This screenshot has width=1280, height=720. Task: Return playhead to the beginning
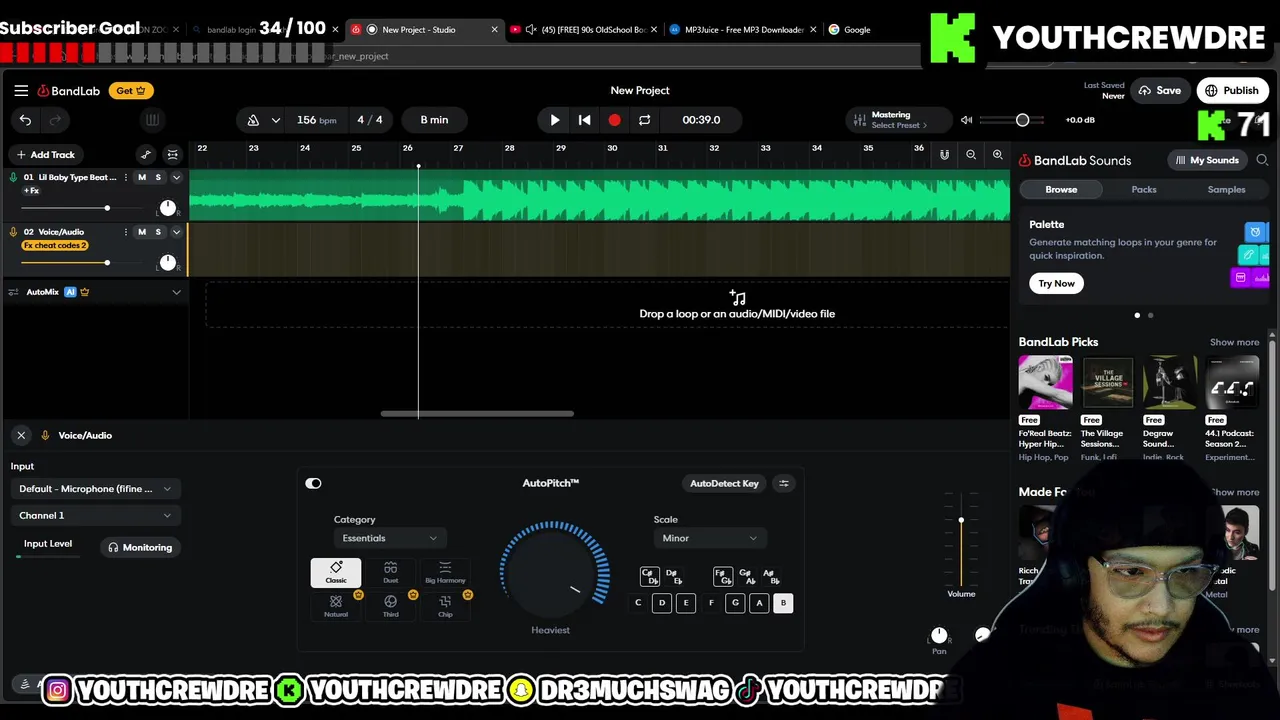point(584,120)
